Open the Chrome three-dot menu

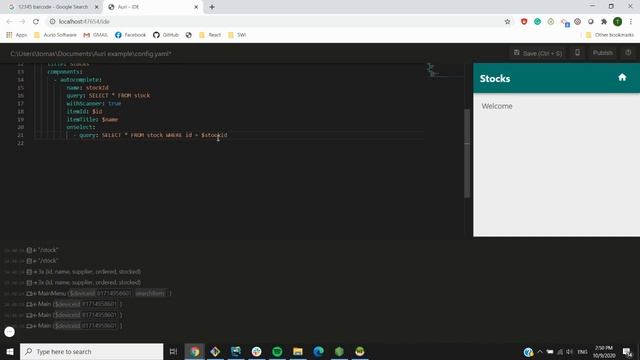pos(631,22)
